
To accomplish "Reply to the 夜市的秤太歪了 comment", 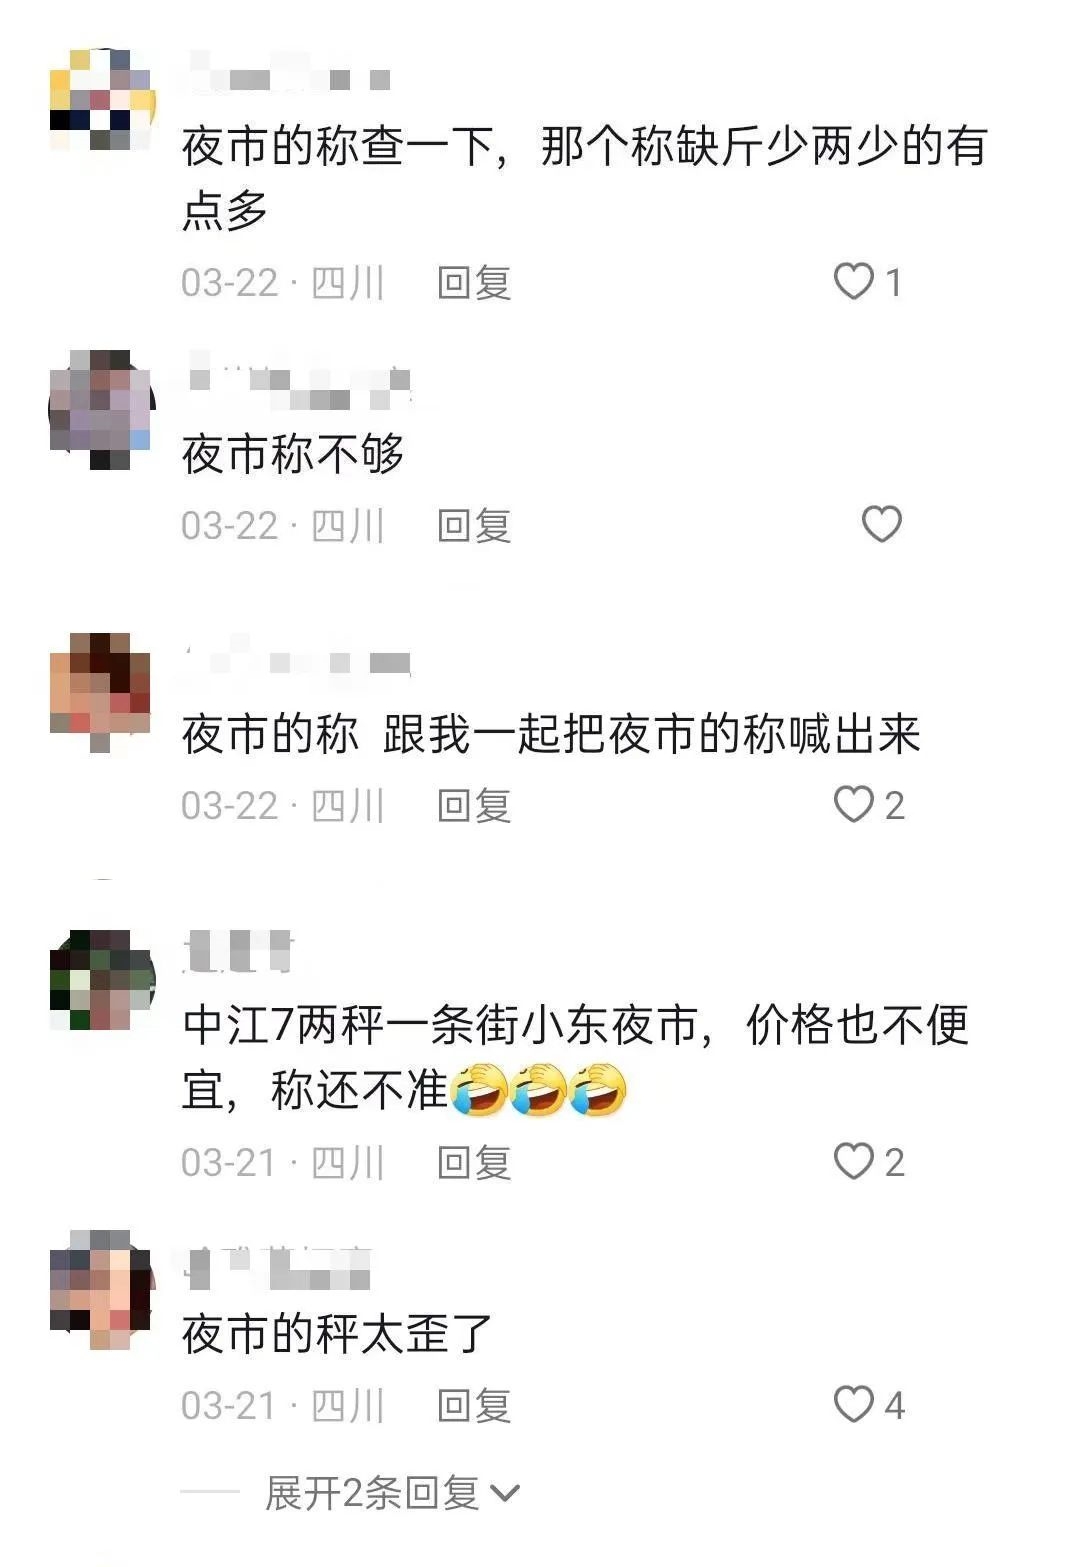I will tap(474, 1405).
